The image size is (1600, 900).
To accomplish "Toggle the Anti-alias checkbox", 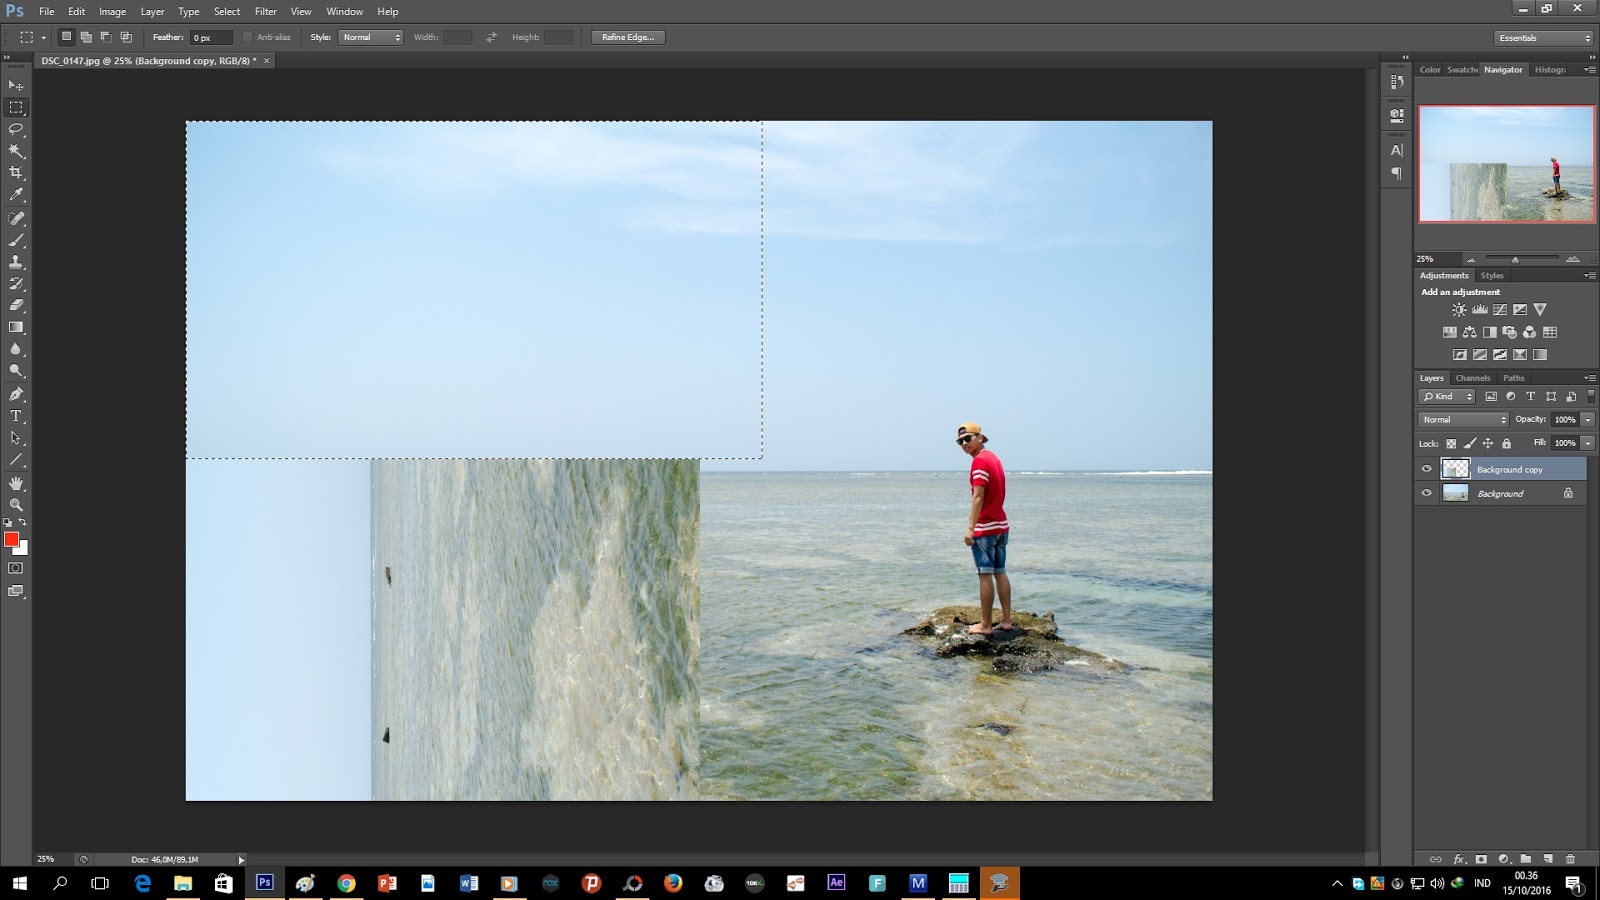I will pyautogui.click(x=247, y=38).
